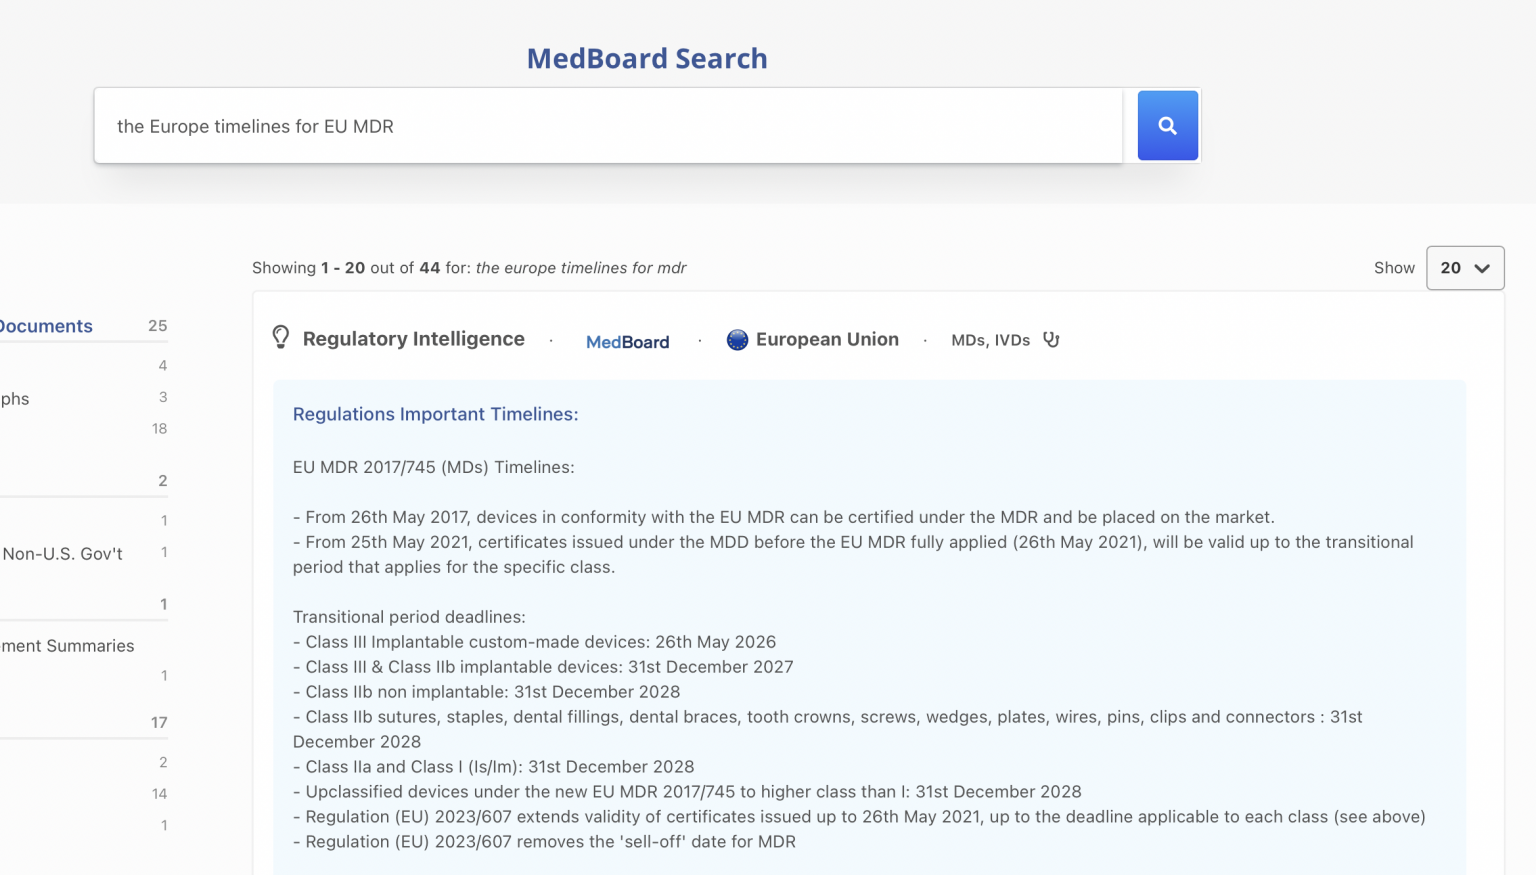Click the MedBoard Search page heading

click(x=646, y=58)
